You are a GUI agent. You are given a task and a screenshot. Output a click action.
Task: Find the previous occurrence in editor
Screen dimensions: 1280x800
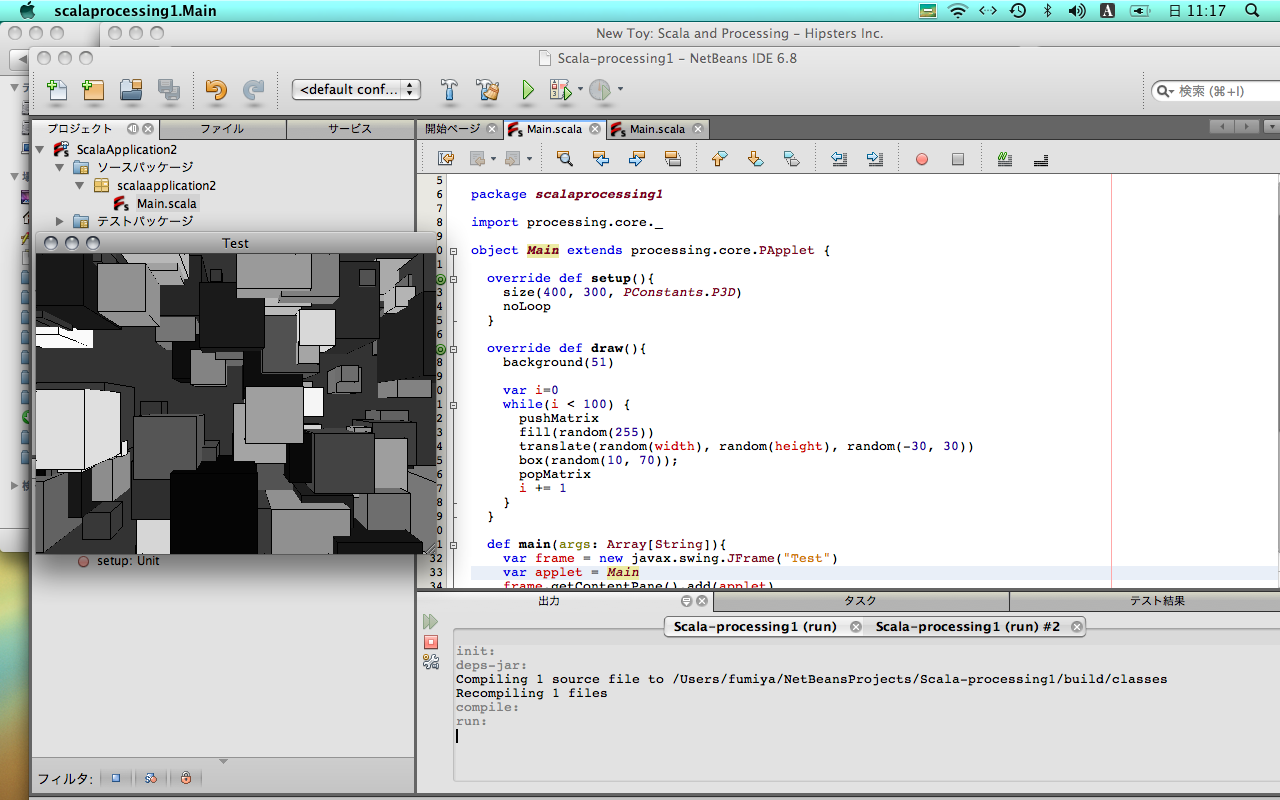[x=601, y=159]
